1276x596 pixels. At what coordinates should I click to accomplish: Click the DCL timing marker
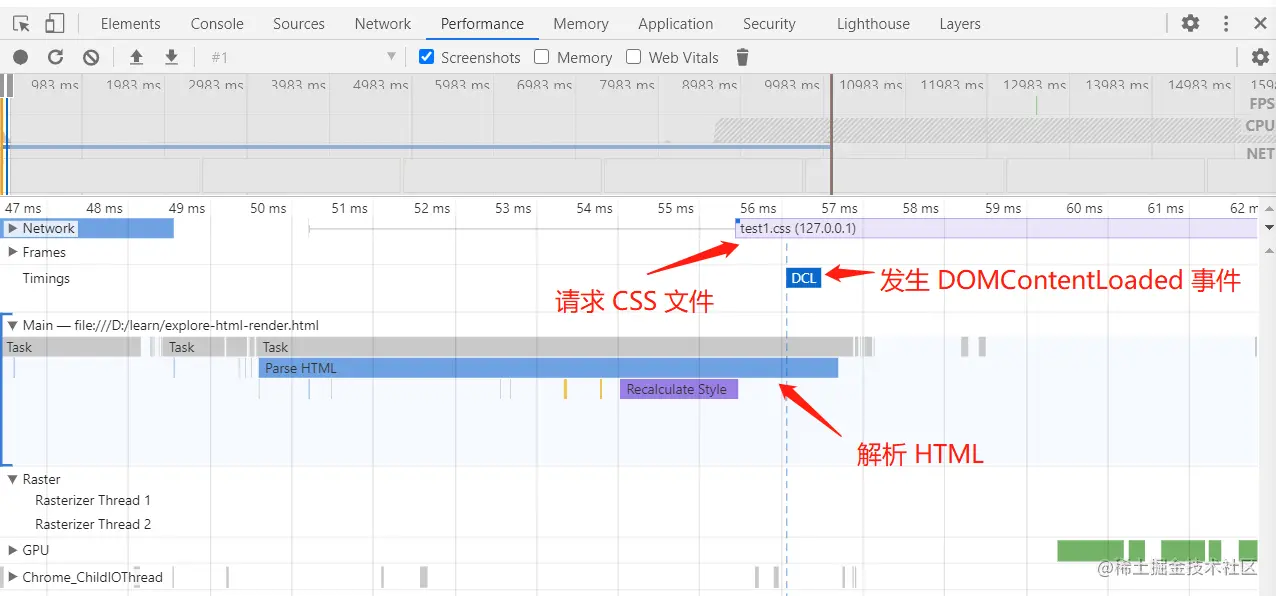click(804, 278)
